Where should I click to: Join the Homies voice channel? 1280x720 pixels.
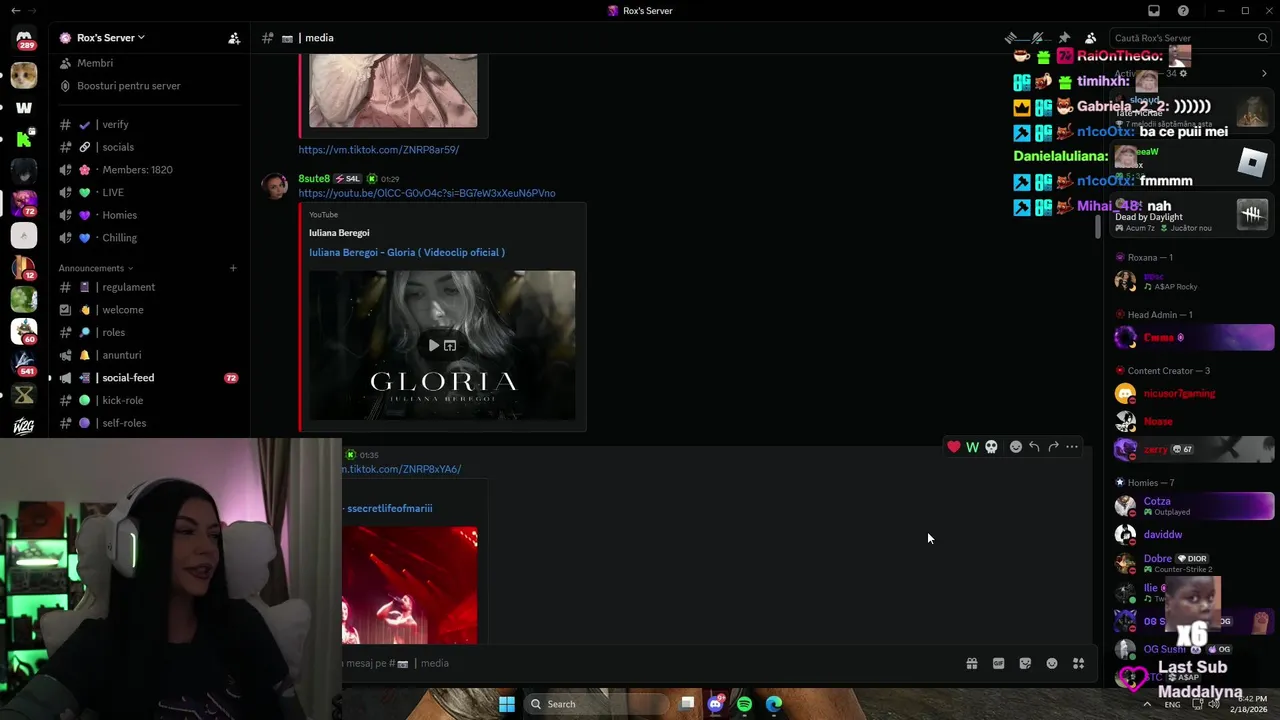tap(150, 215)
